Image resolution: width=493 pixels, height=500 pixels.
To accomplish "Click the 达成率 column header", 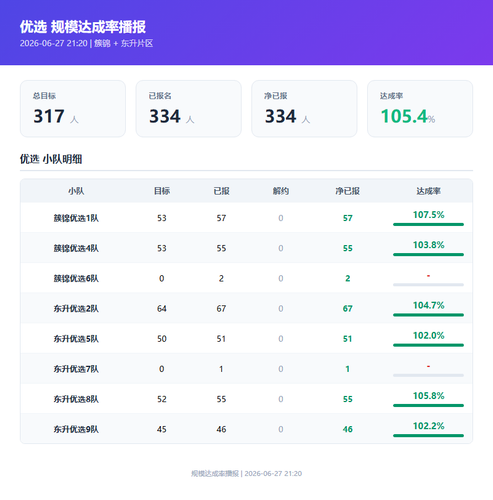I will [428, 191].
